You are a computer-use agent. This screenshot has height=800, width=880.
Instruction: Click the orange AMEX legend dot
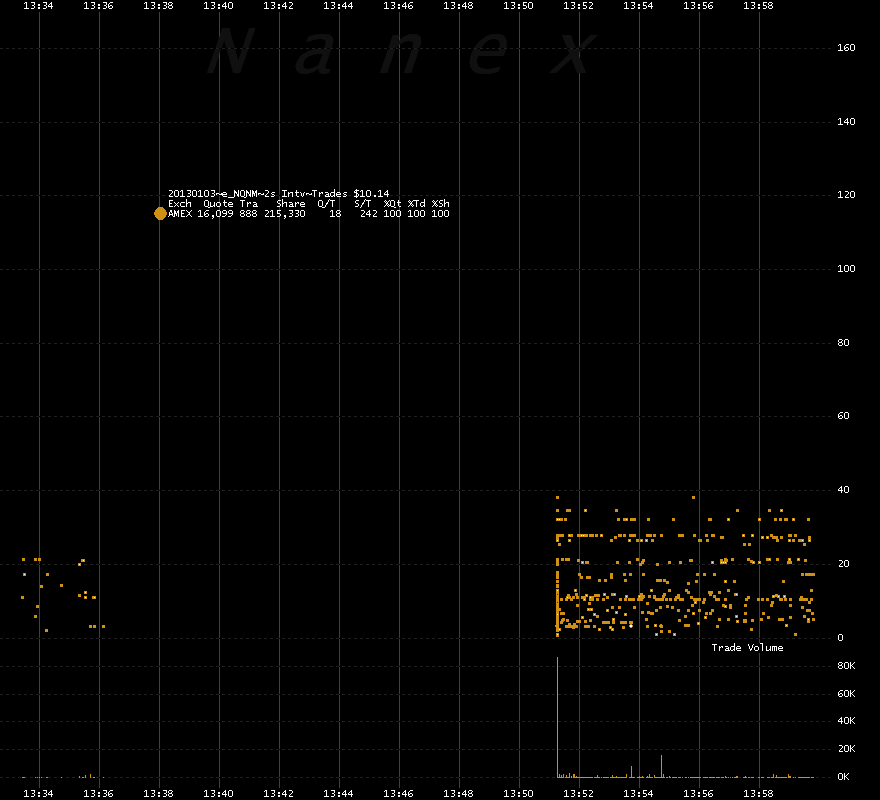pyautogui.click(x=160, y=214)
